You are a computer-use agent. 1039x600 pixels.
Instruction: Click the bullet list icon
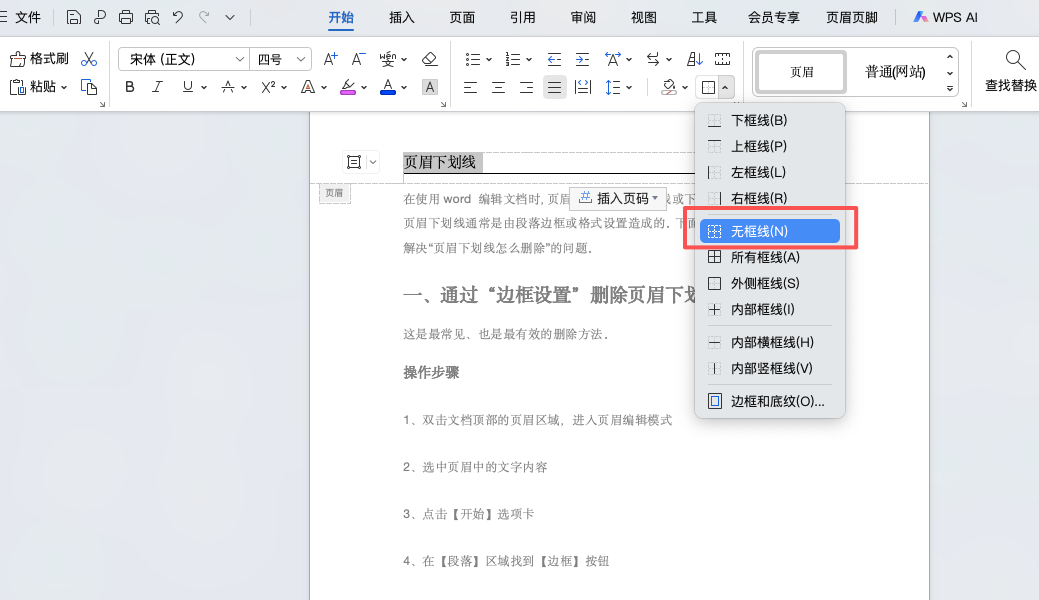(x=474, y=58)
